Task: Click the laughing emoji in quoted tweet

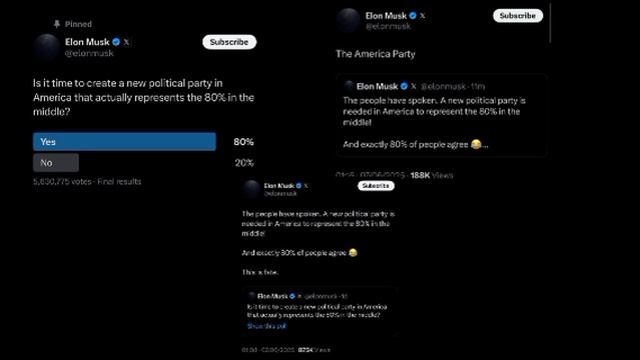Action: 476,144
